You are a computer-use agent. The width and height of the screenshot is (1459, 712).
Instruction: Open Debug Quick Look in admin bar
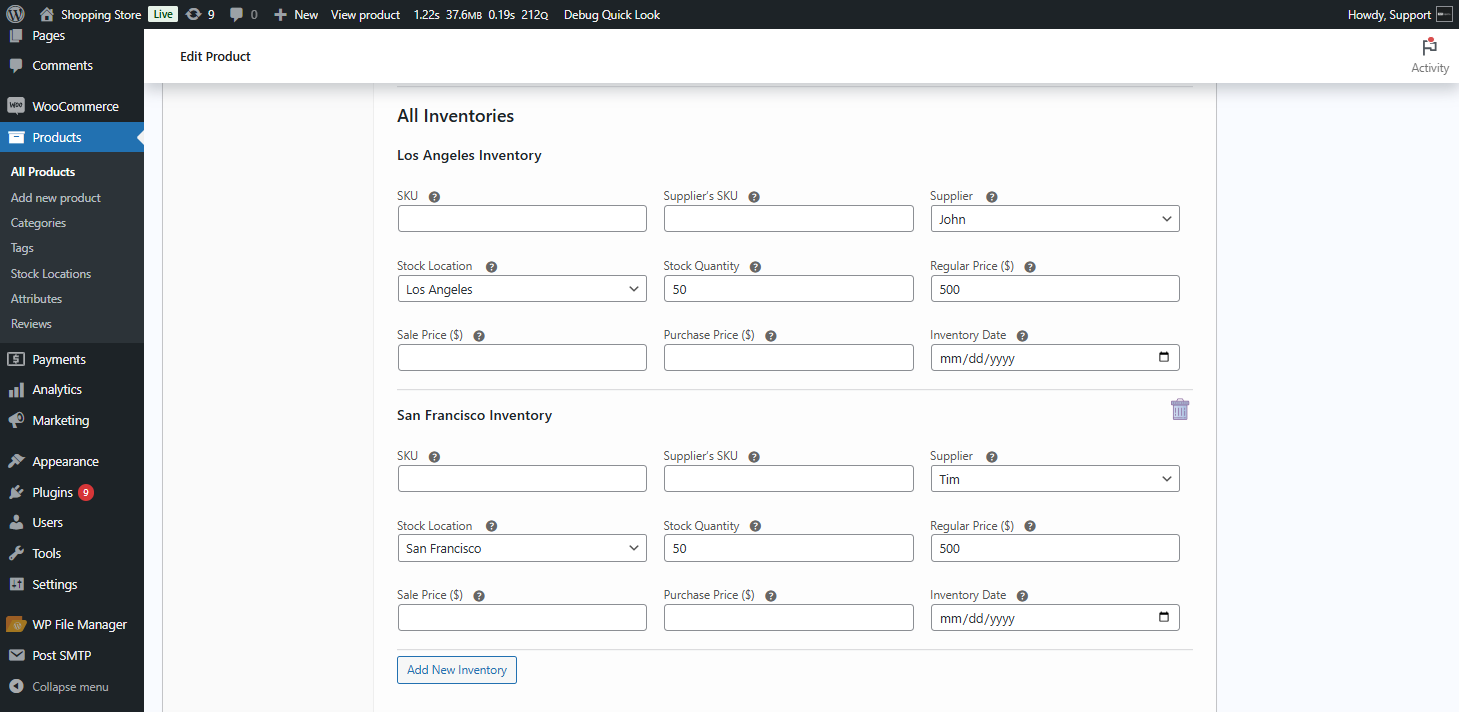click(x=612, y=14)
